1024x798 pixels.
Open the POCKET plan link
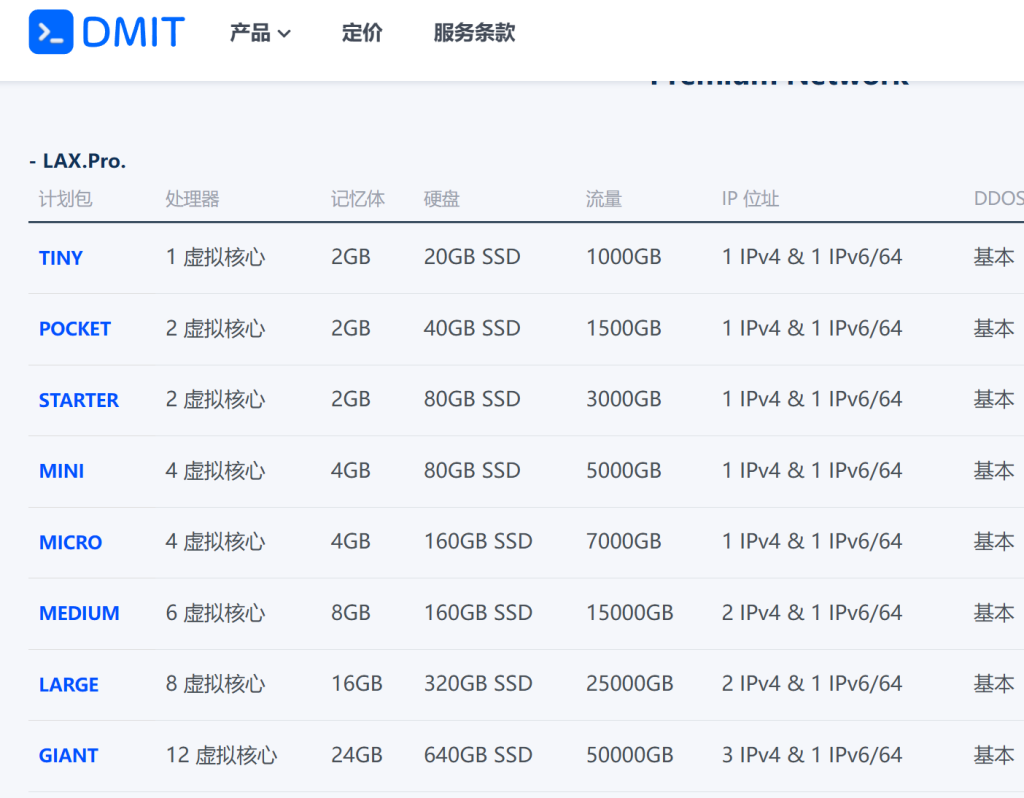click(75, 328)
